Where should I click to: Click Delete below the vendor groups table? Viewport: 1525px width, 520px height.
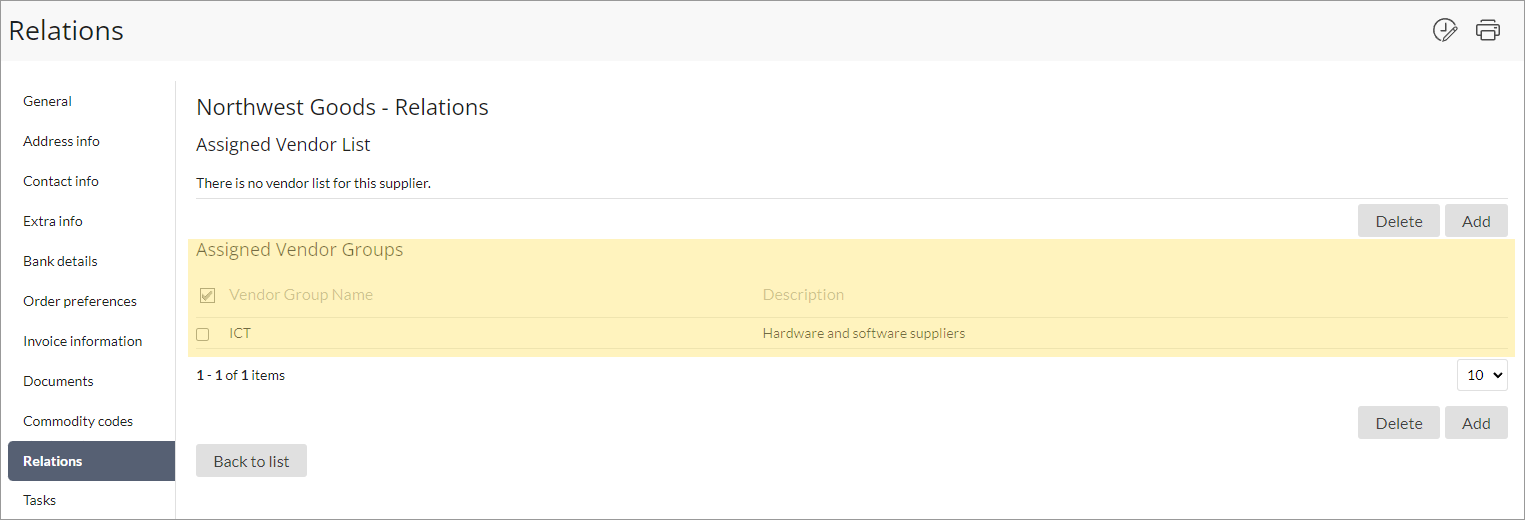tap(1399, 423)
